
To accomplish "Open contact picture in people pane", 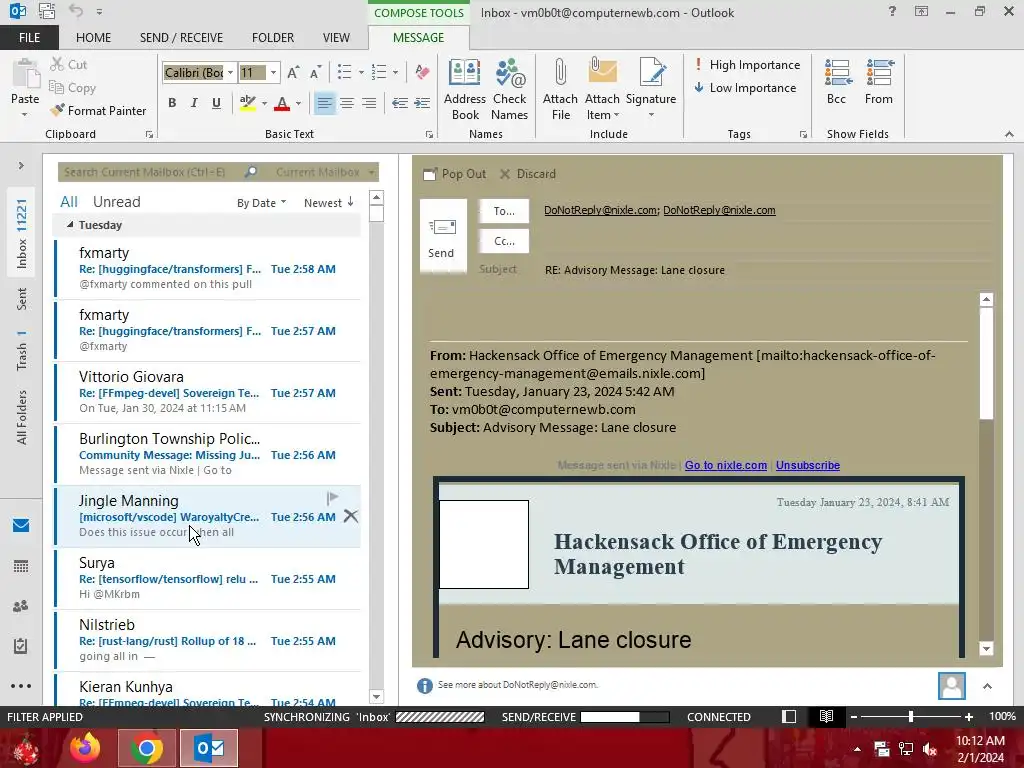I will click(952, 686).
